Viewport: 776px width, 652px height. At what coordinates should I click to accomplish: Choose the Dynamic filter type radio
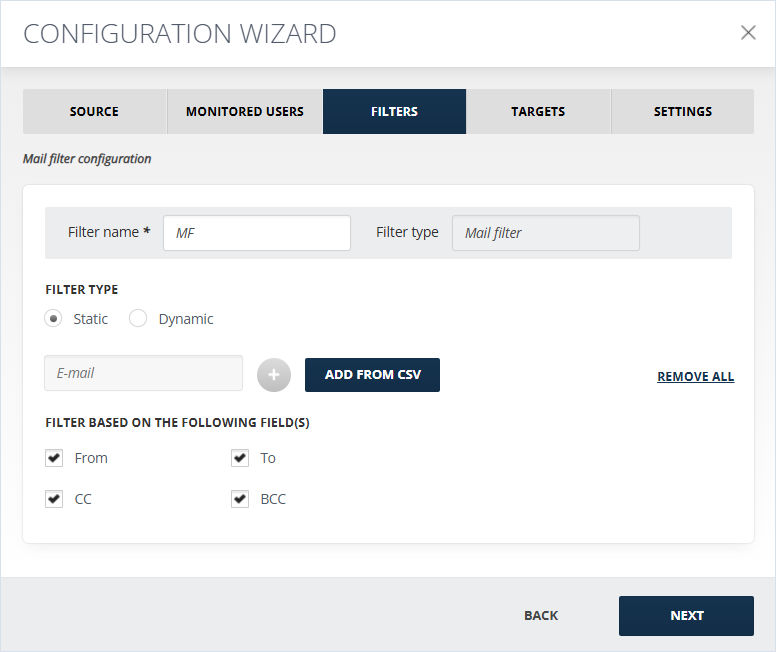(138, 318)
